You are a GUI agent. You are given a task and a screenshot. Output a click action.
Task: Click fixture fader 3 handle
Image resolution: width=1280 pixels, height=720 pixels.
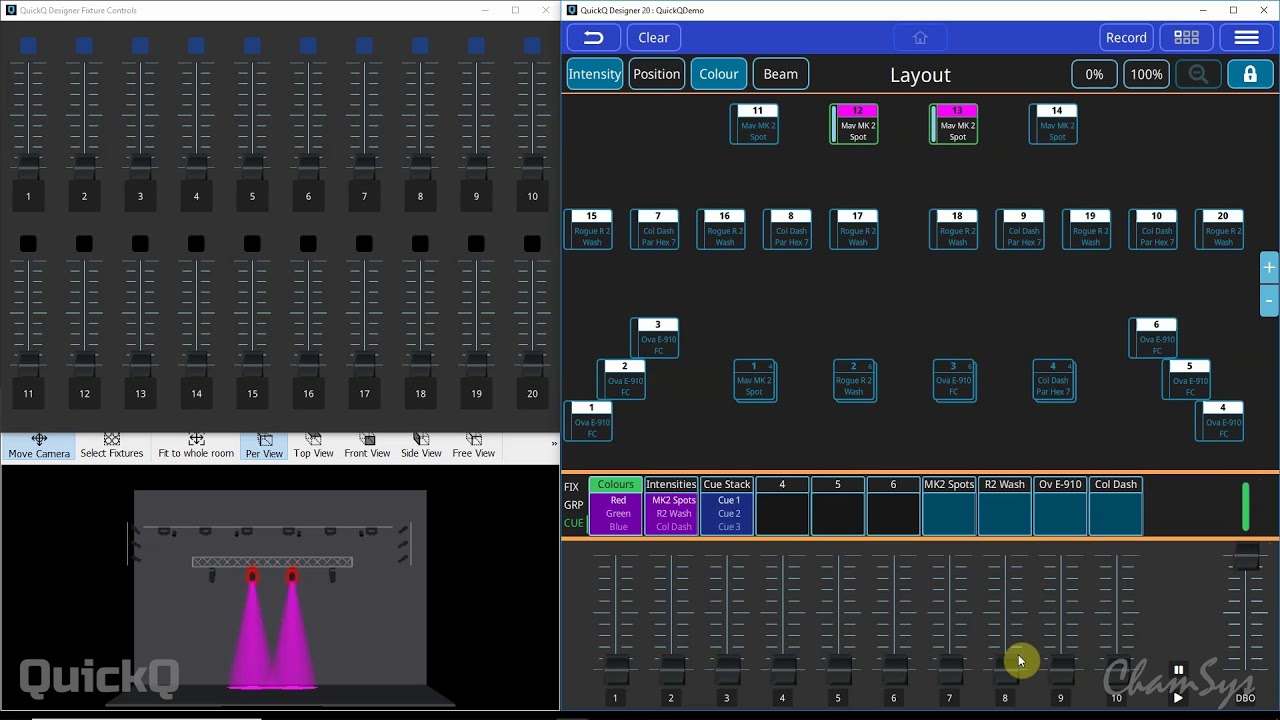pyautogui.click(x=140, y=168)
